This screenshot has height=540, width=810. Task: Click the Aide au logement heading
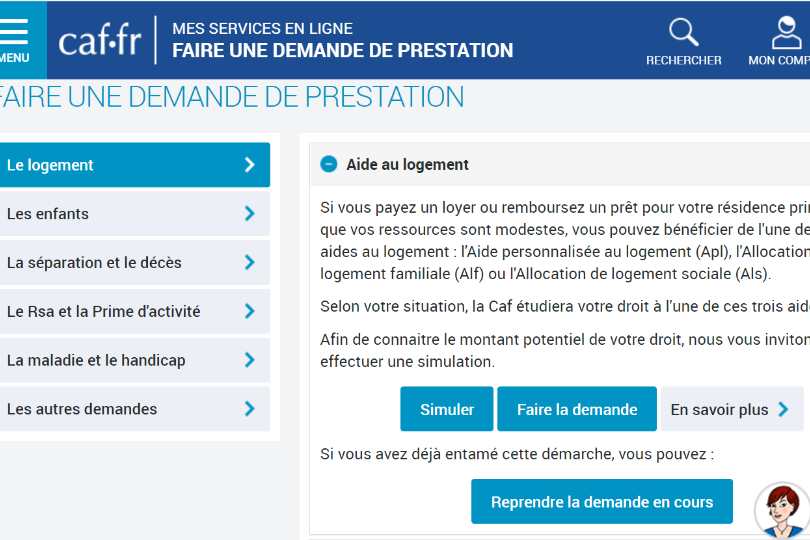pos(408,164)
